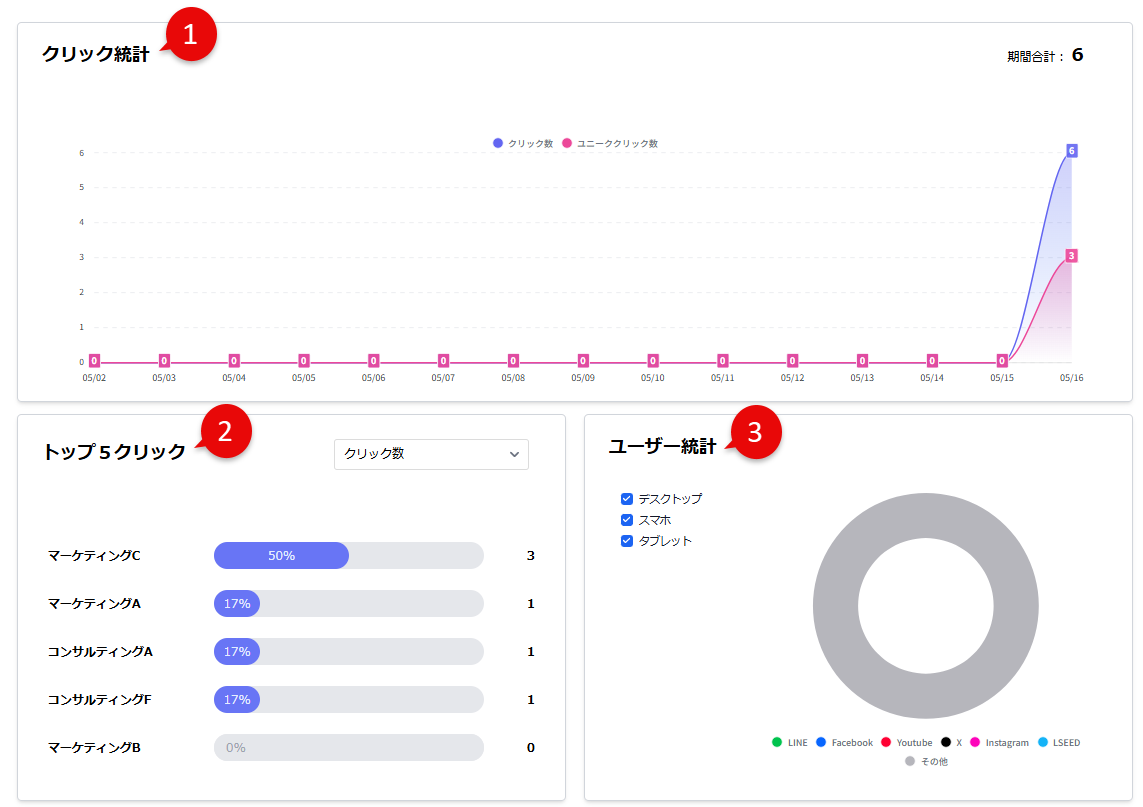Click the LINE legend icon
The width and height of the screenshot is (1143, 807).
[x=777, y=743]
